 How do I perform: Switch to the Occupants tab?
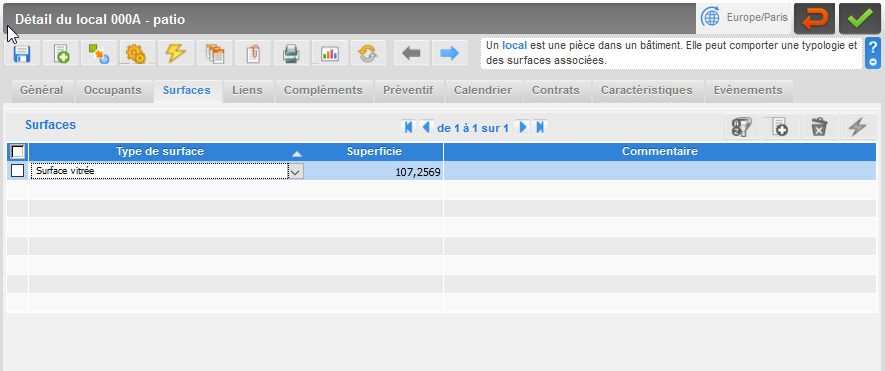pos(113,90)
